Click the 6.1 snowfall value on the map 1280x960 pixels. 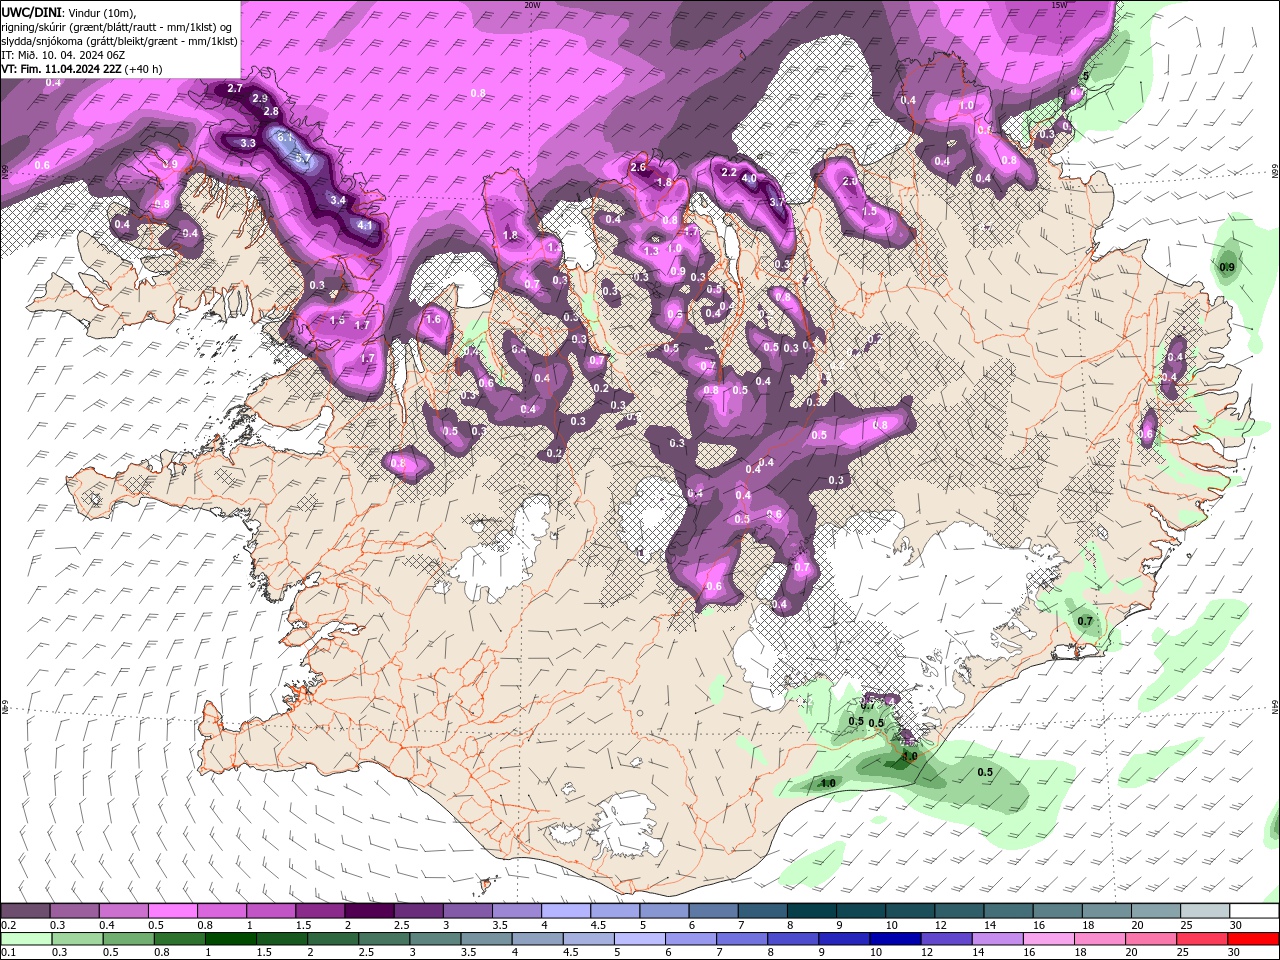tap(284, 137)
